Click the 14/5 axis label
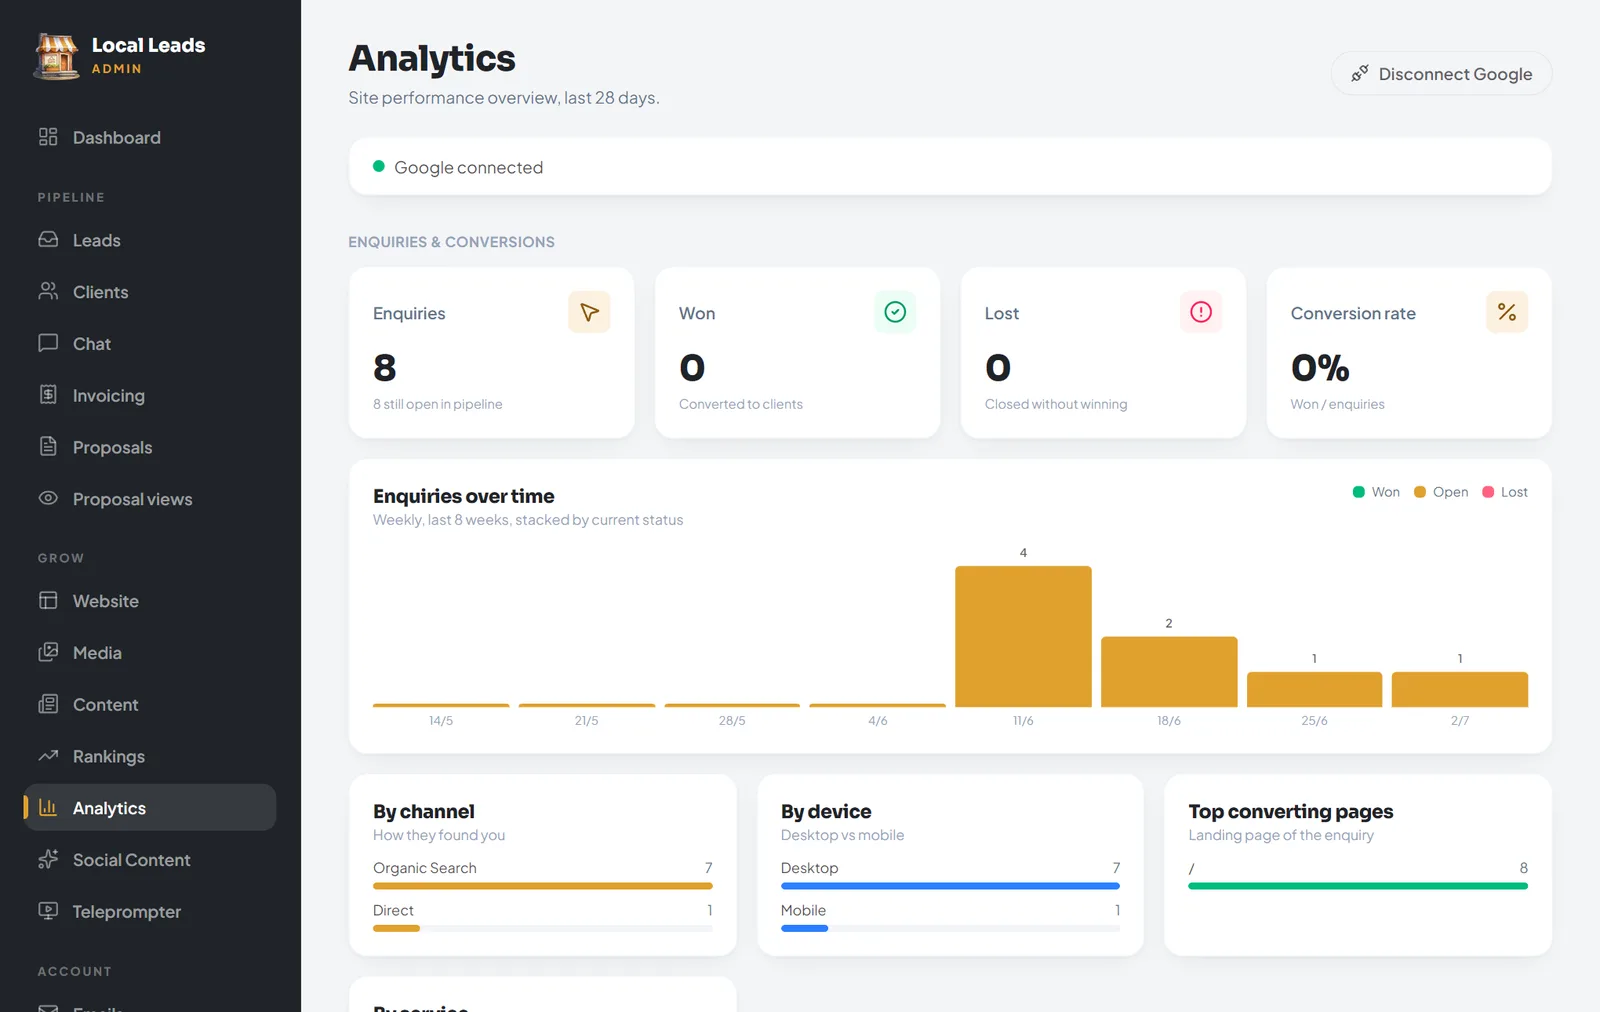Image resolution: width=1600 pixels, height=1012 pixels. click(441, 720)
